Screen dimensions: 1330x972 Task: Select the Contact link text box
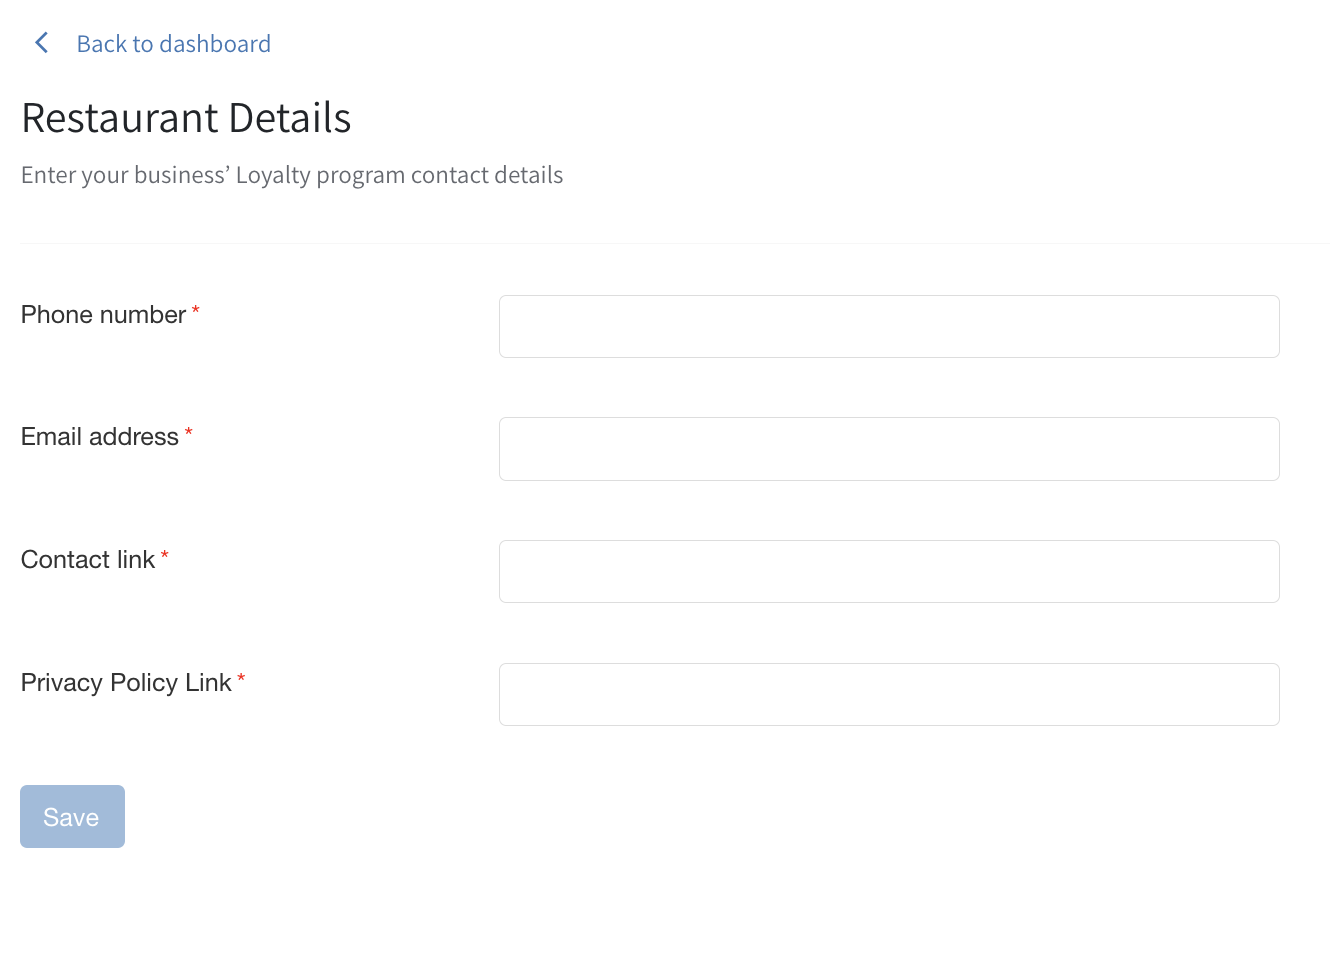point(888,571)
